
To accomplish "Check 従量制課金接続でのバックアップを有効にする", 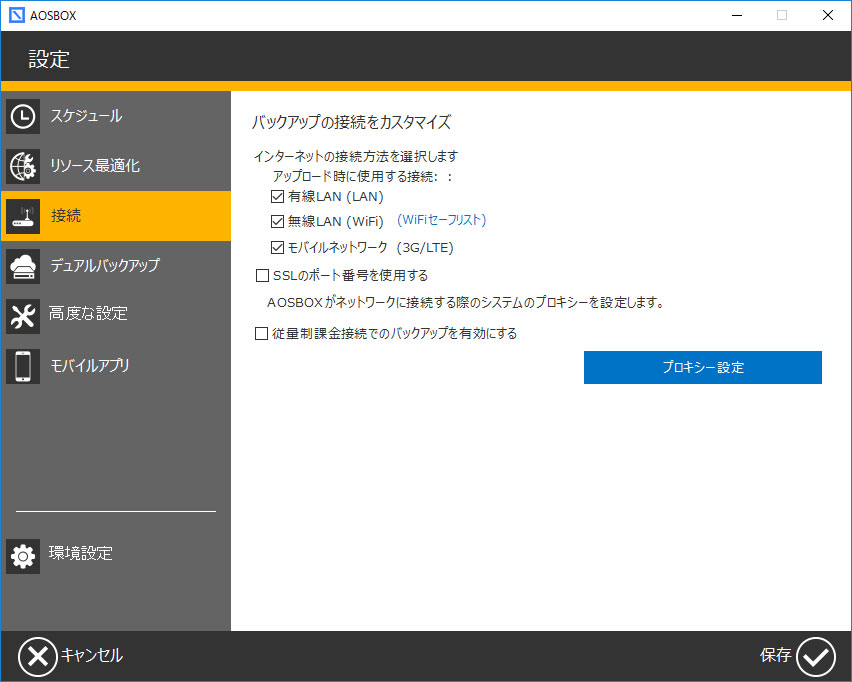I will click(x=261, y=333).
